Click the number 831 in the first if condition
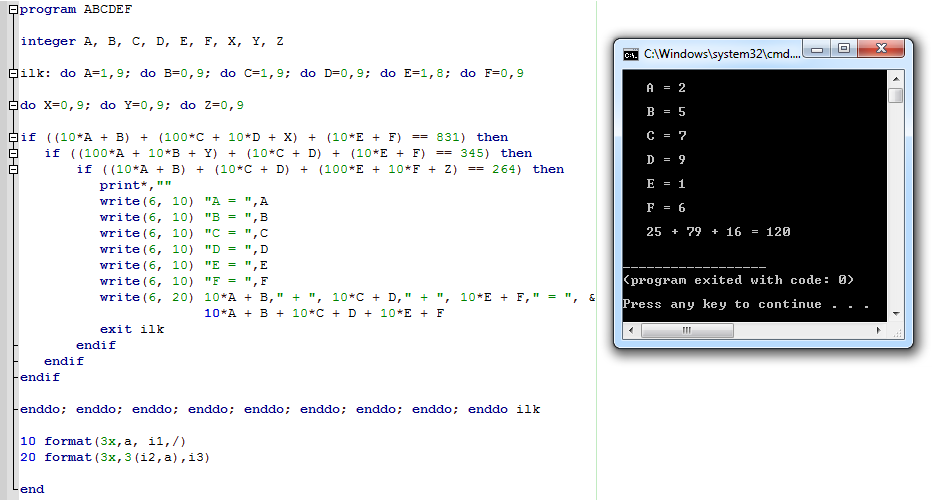The image size is (933, 501). tap(448, 137)
